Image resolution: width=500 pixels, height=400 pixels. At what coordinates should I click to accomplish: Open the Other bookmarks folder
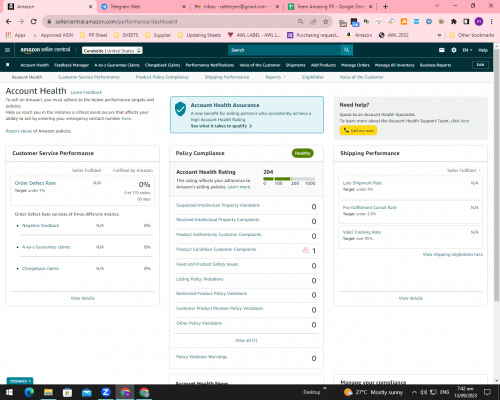pos(472,35)
